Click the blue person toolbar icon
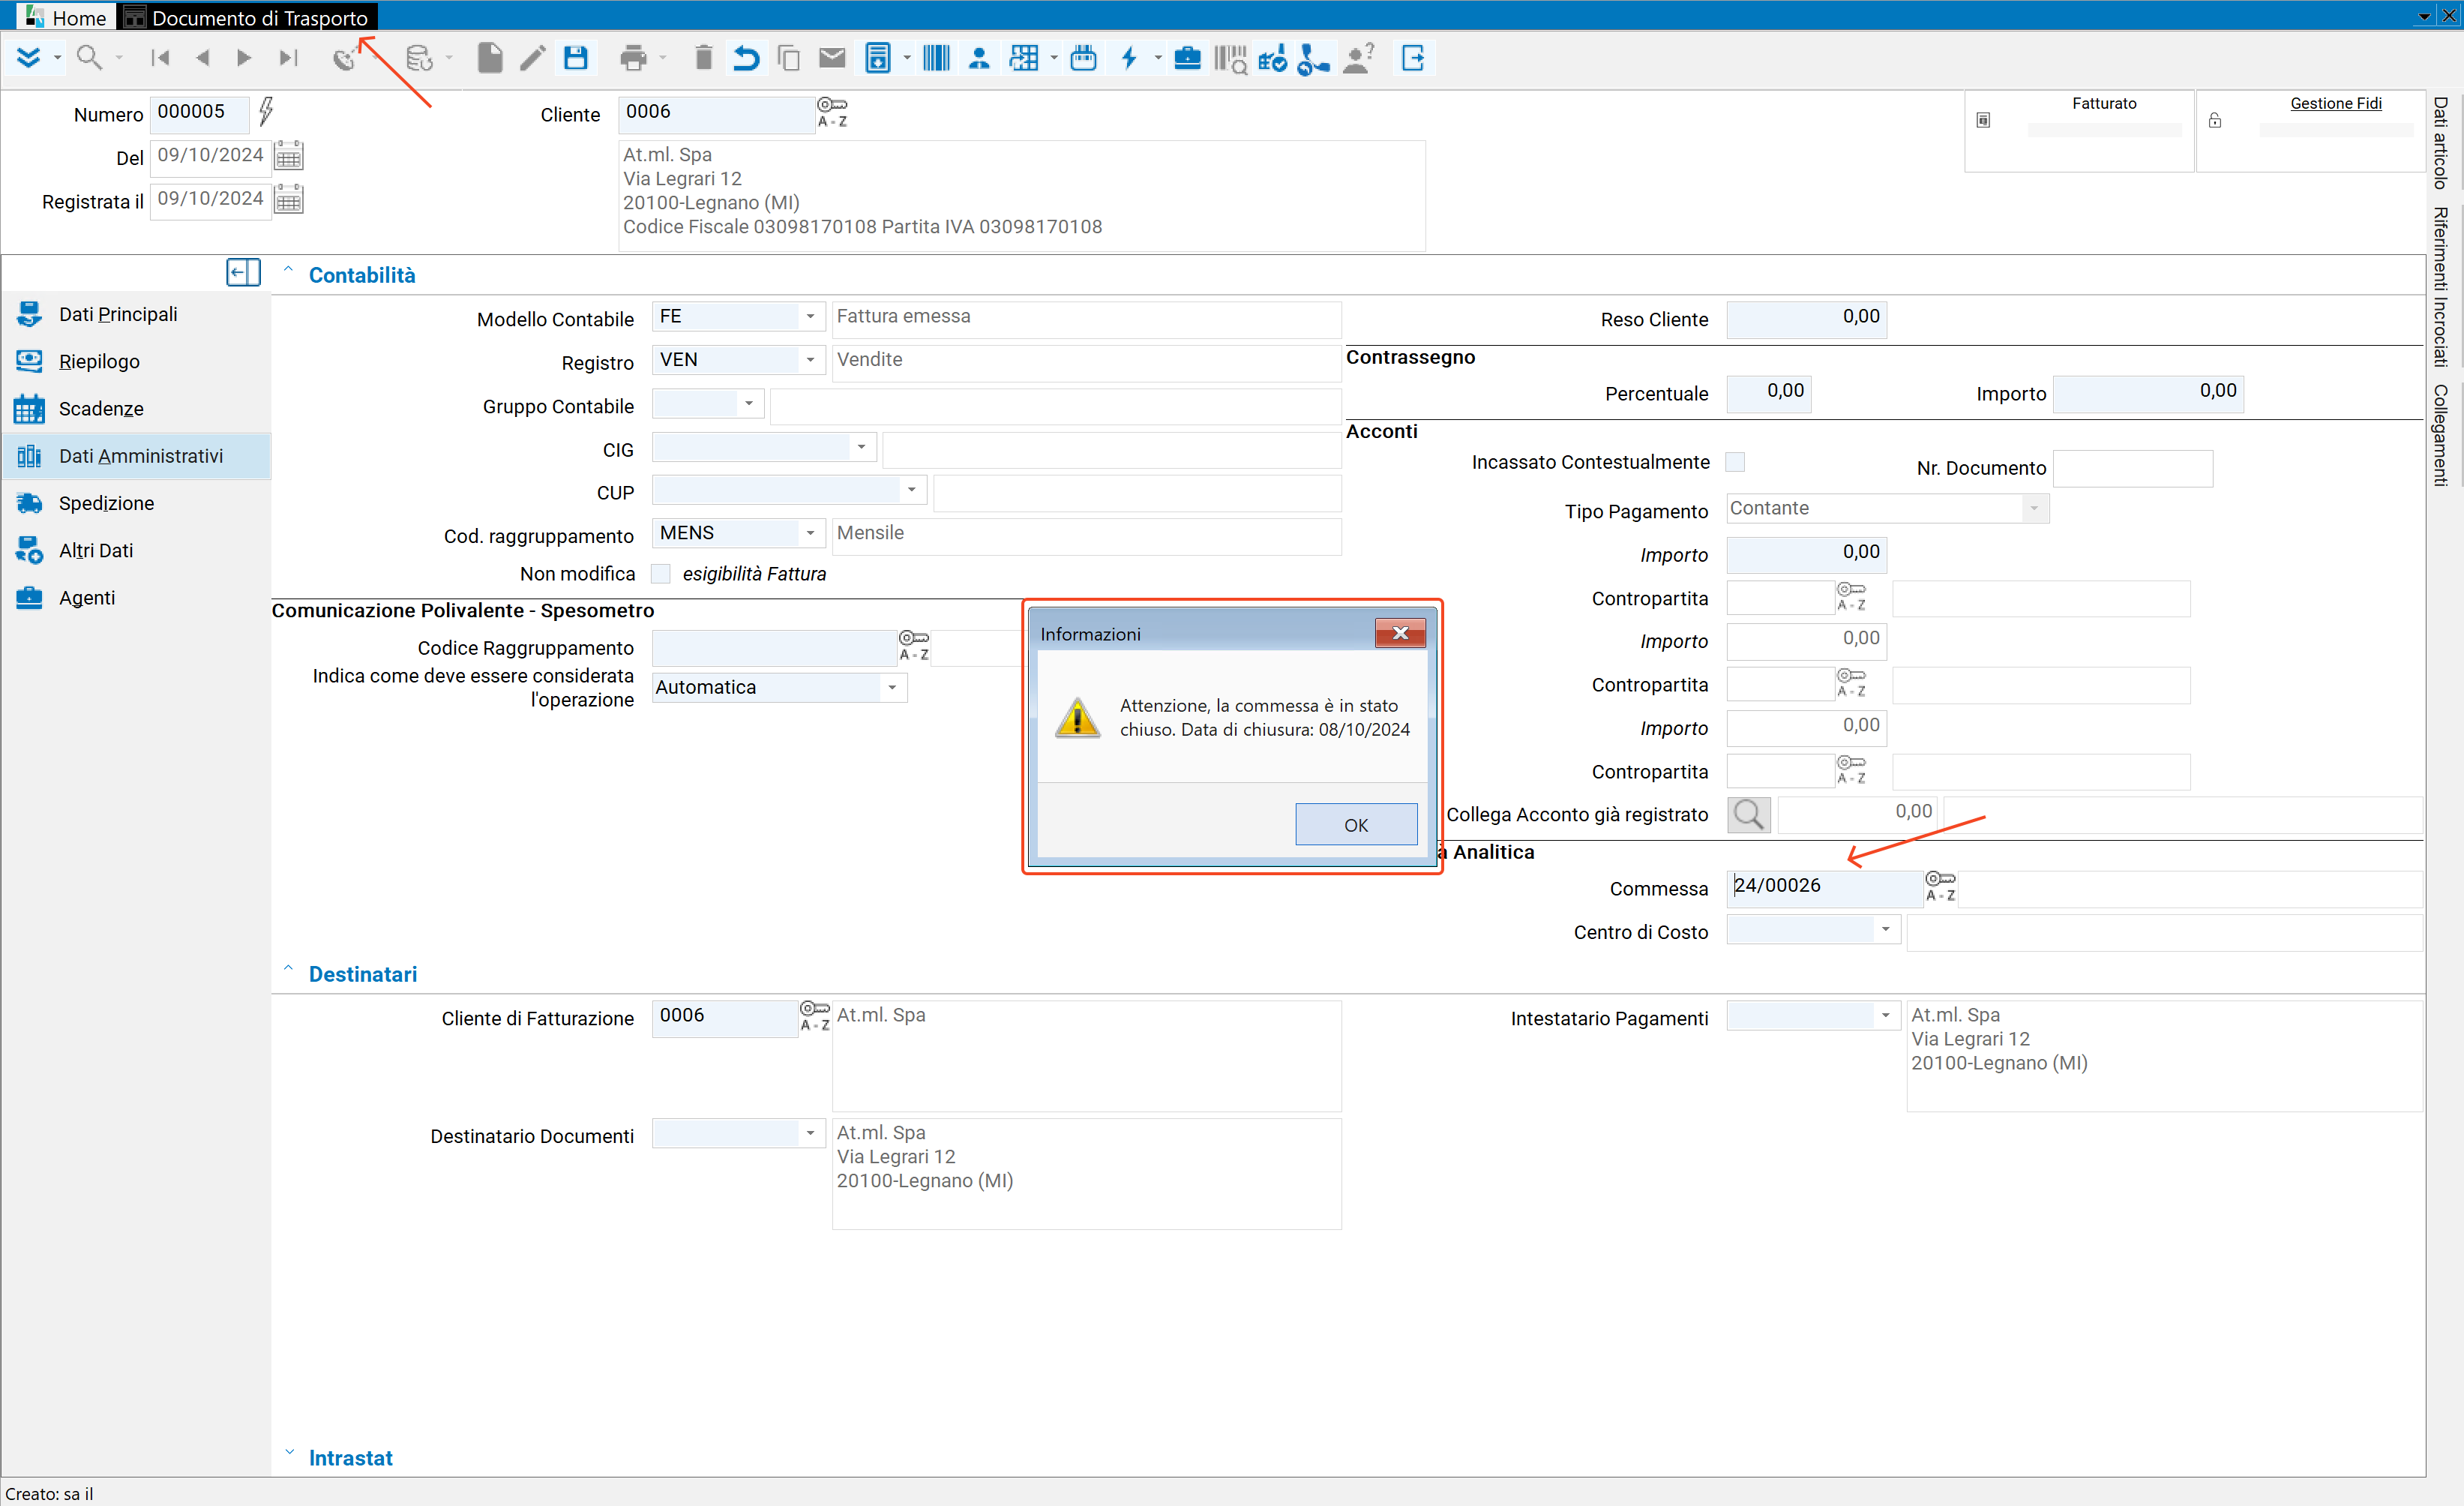 (979, 58)
